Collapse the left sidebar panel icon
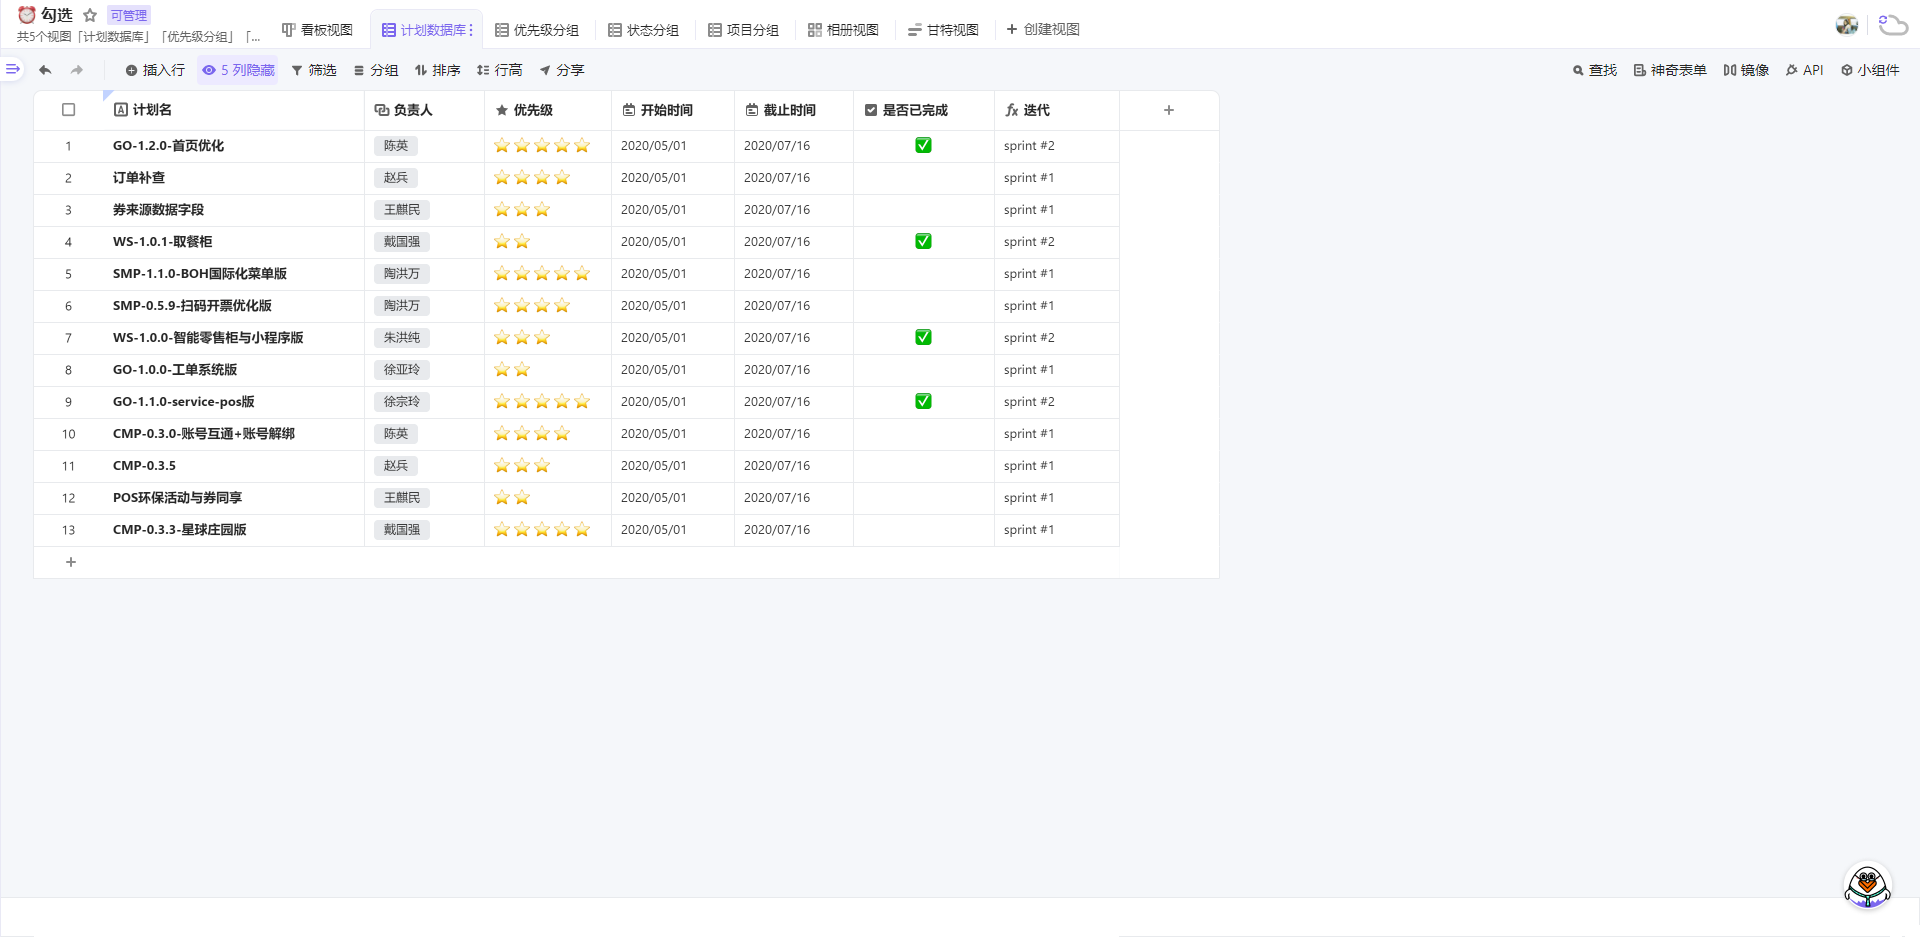Screen dimensions: 1920x937 coord(13,69)
